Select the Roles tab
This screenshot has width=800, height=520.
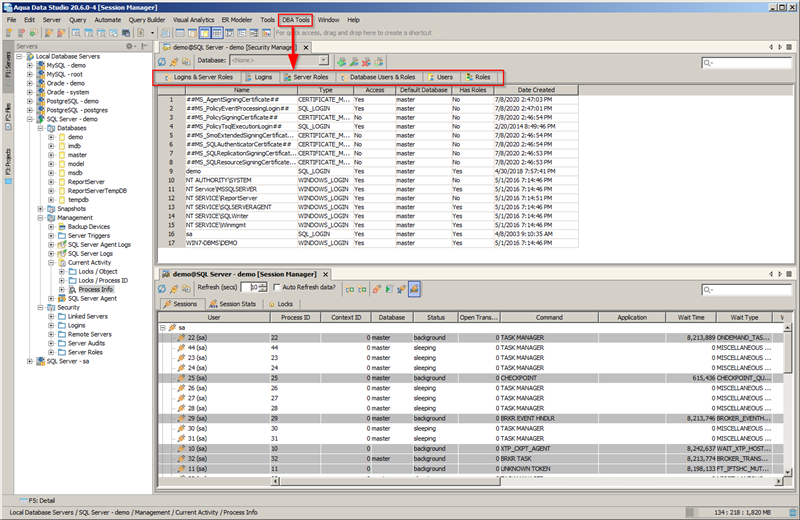[x=478, y=77]
